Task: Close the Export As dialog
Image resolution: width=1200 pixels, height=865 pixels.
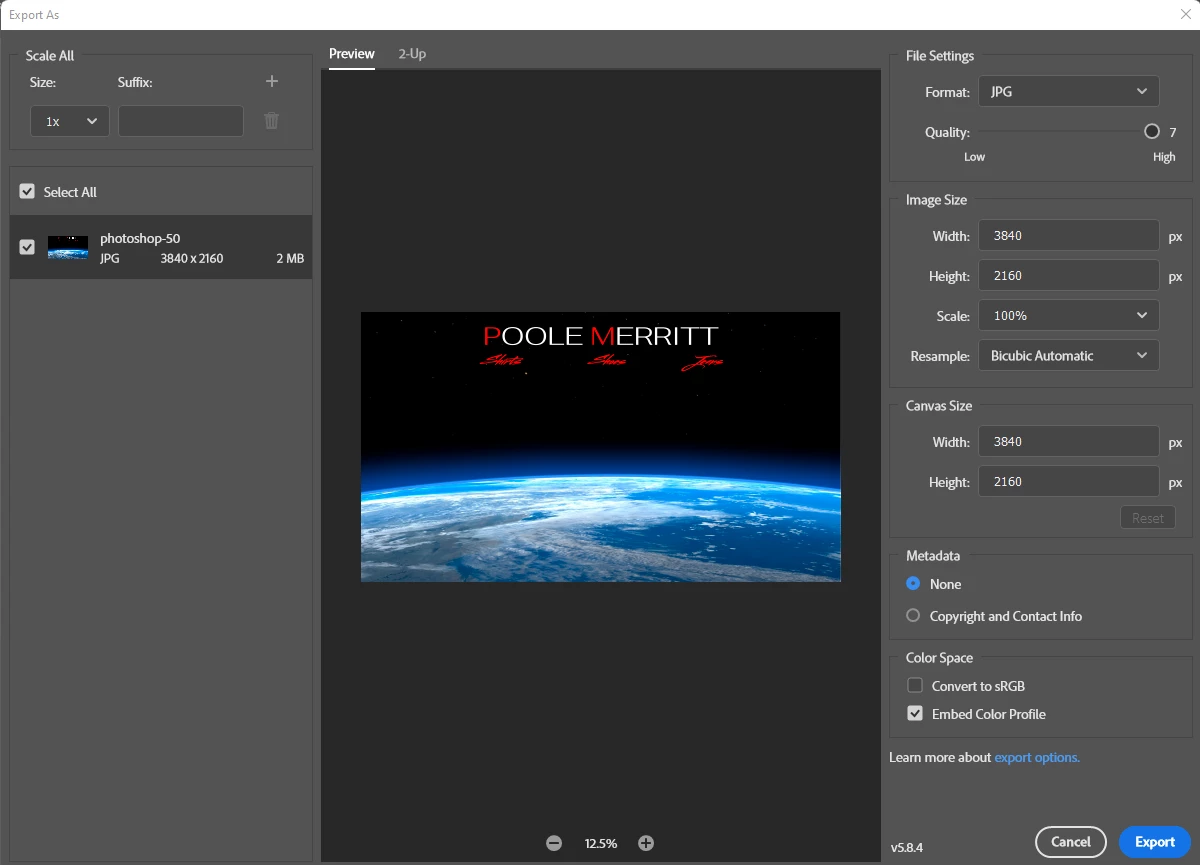Action: 1185,14
